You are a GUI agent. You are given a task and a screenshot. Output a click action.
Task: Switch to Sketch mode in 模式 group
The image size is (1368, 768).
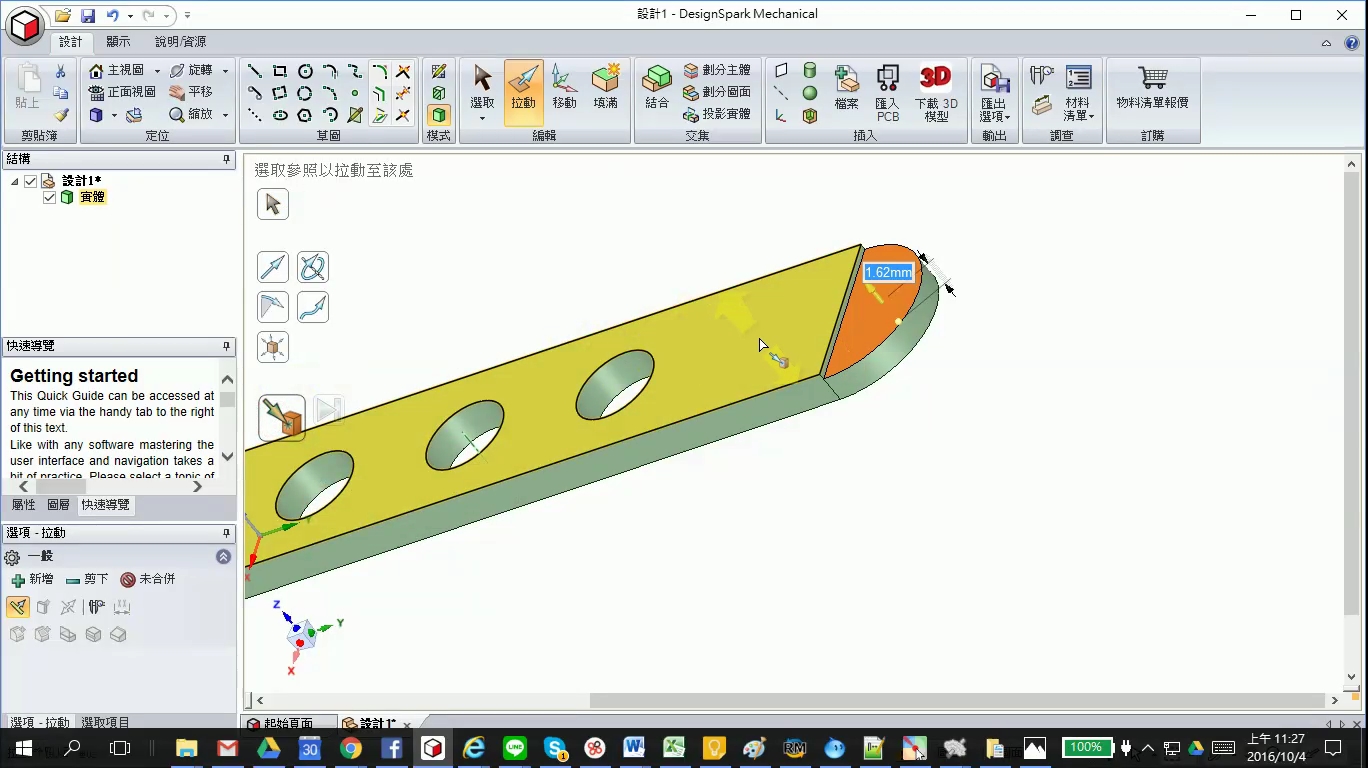(x=439, y=71)
